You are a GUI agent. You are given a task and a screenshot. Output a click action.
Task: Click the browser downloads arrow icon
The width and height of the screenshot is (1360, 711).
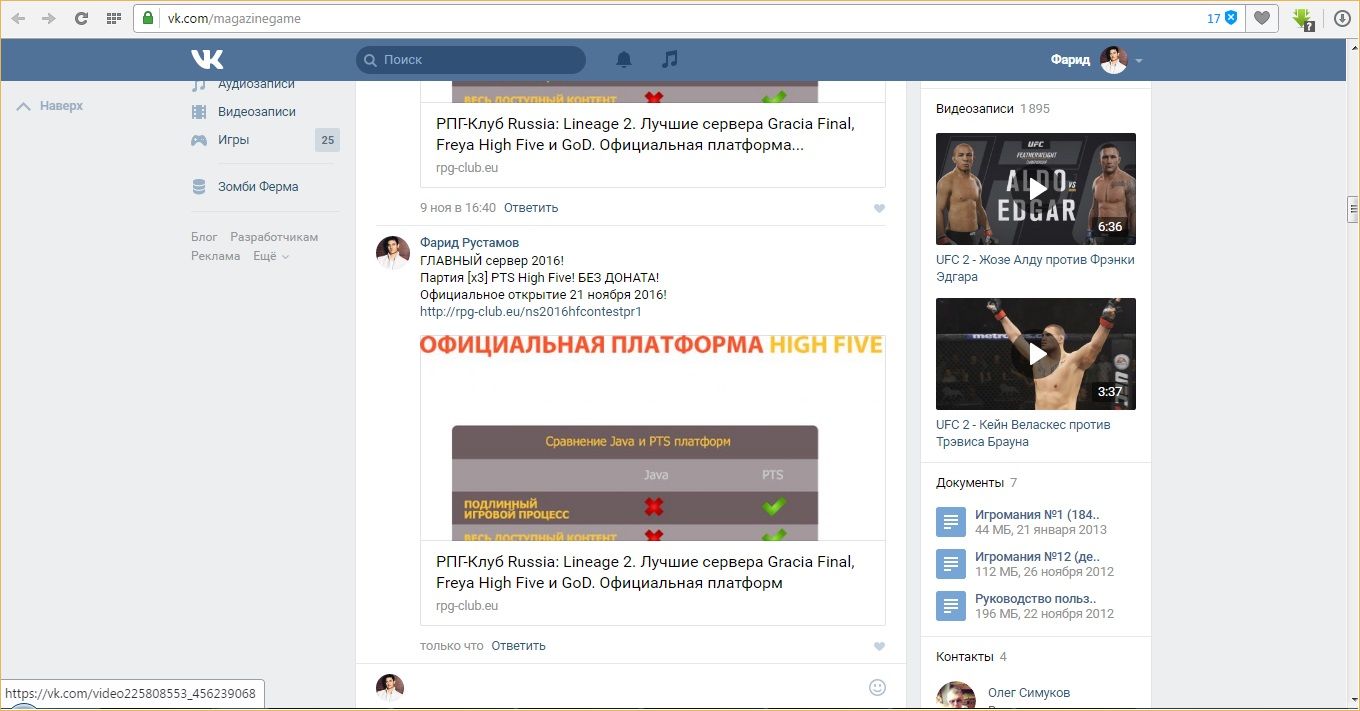(1342, 18)
